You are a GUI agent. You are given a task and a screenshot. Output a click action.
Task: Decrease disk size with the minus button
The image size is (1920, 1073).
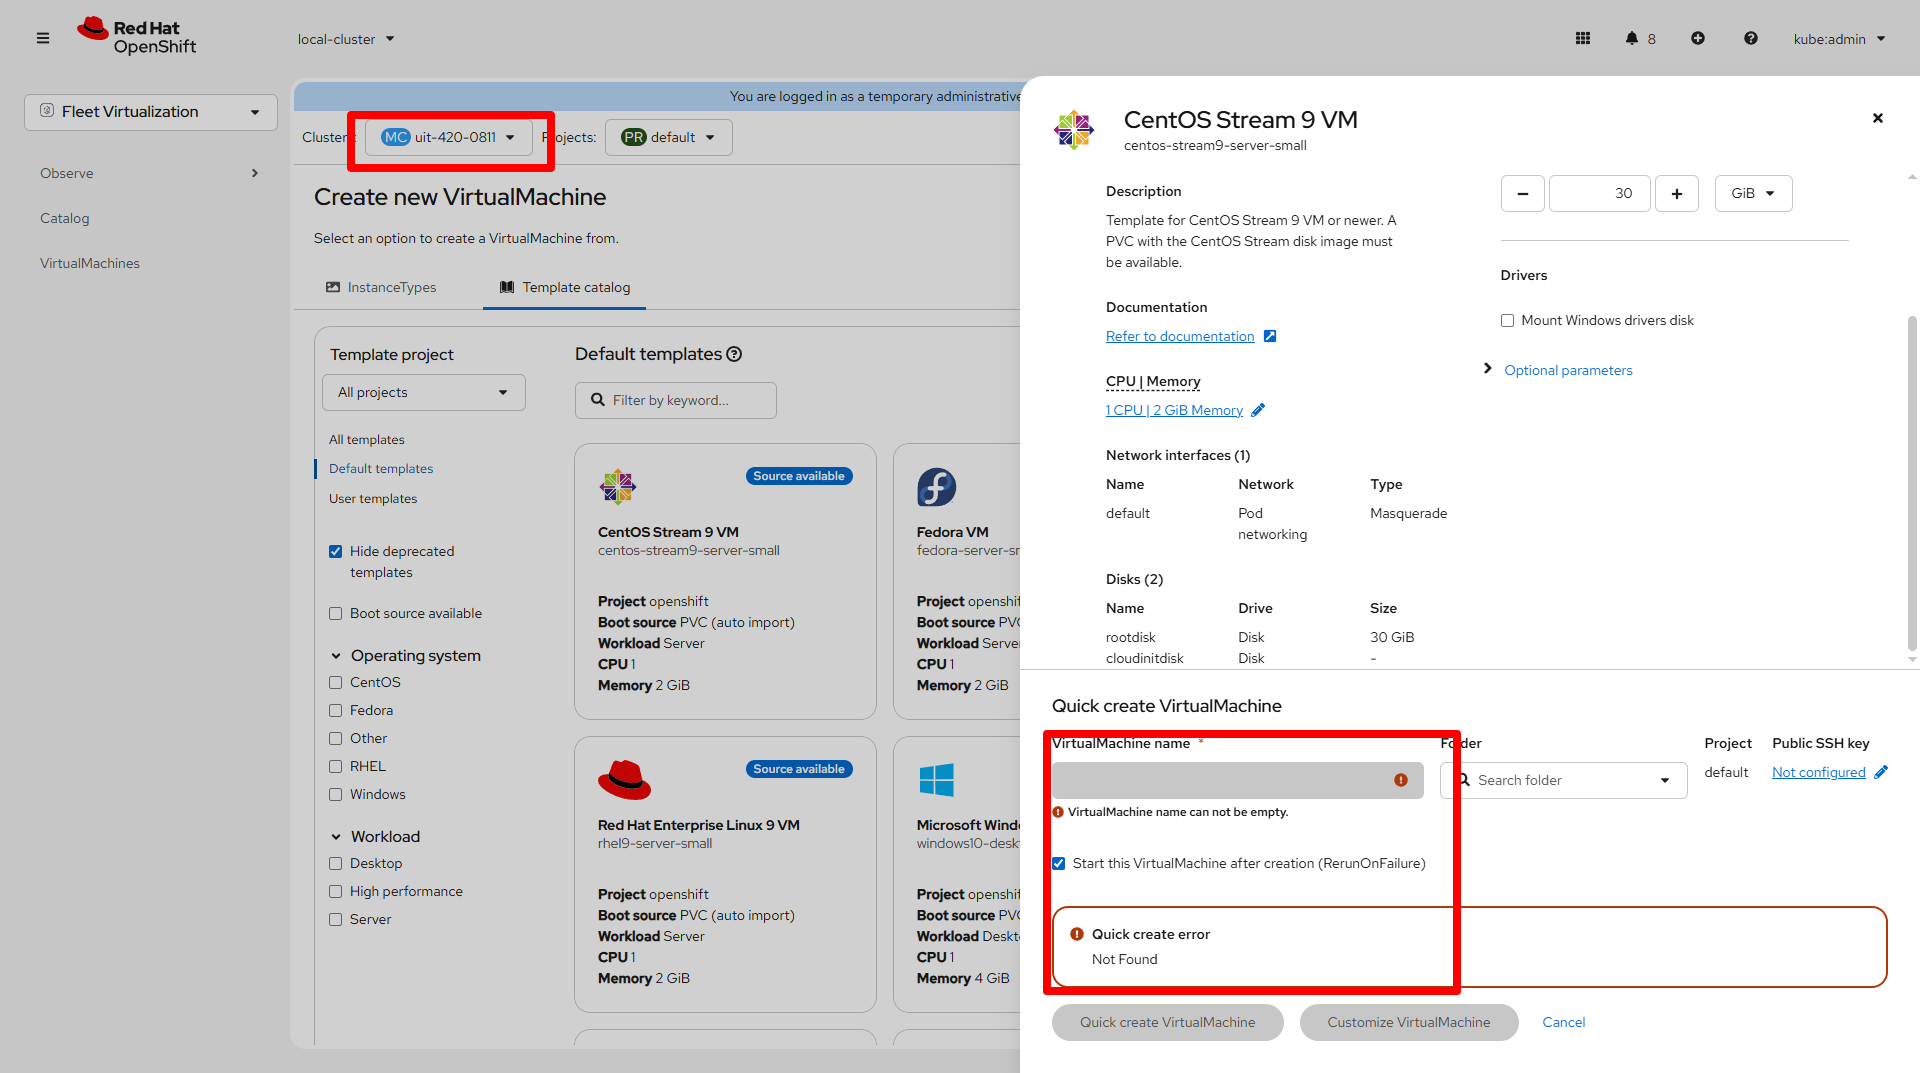click(1523, 193)
